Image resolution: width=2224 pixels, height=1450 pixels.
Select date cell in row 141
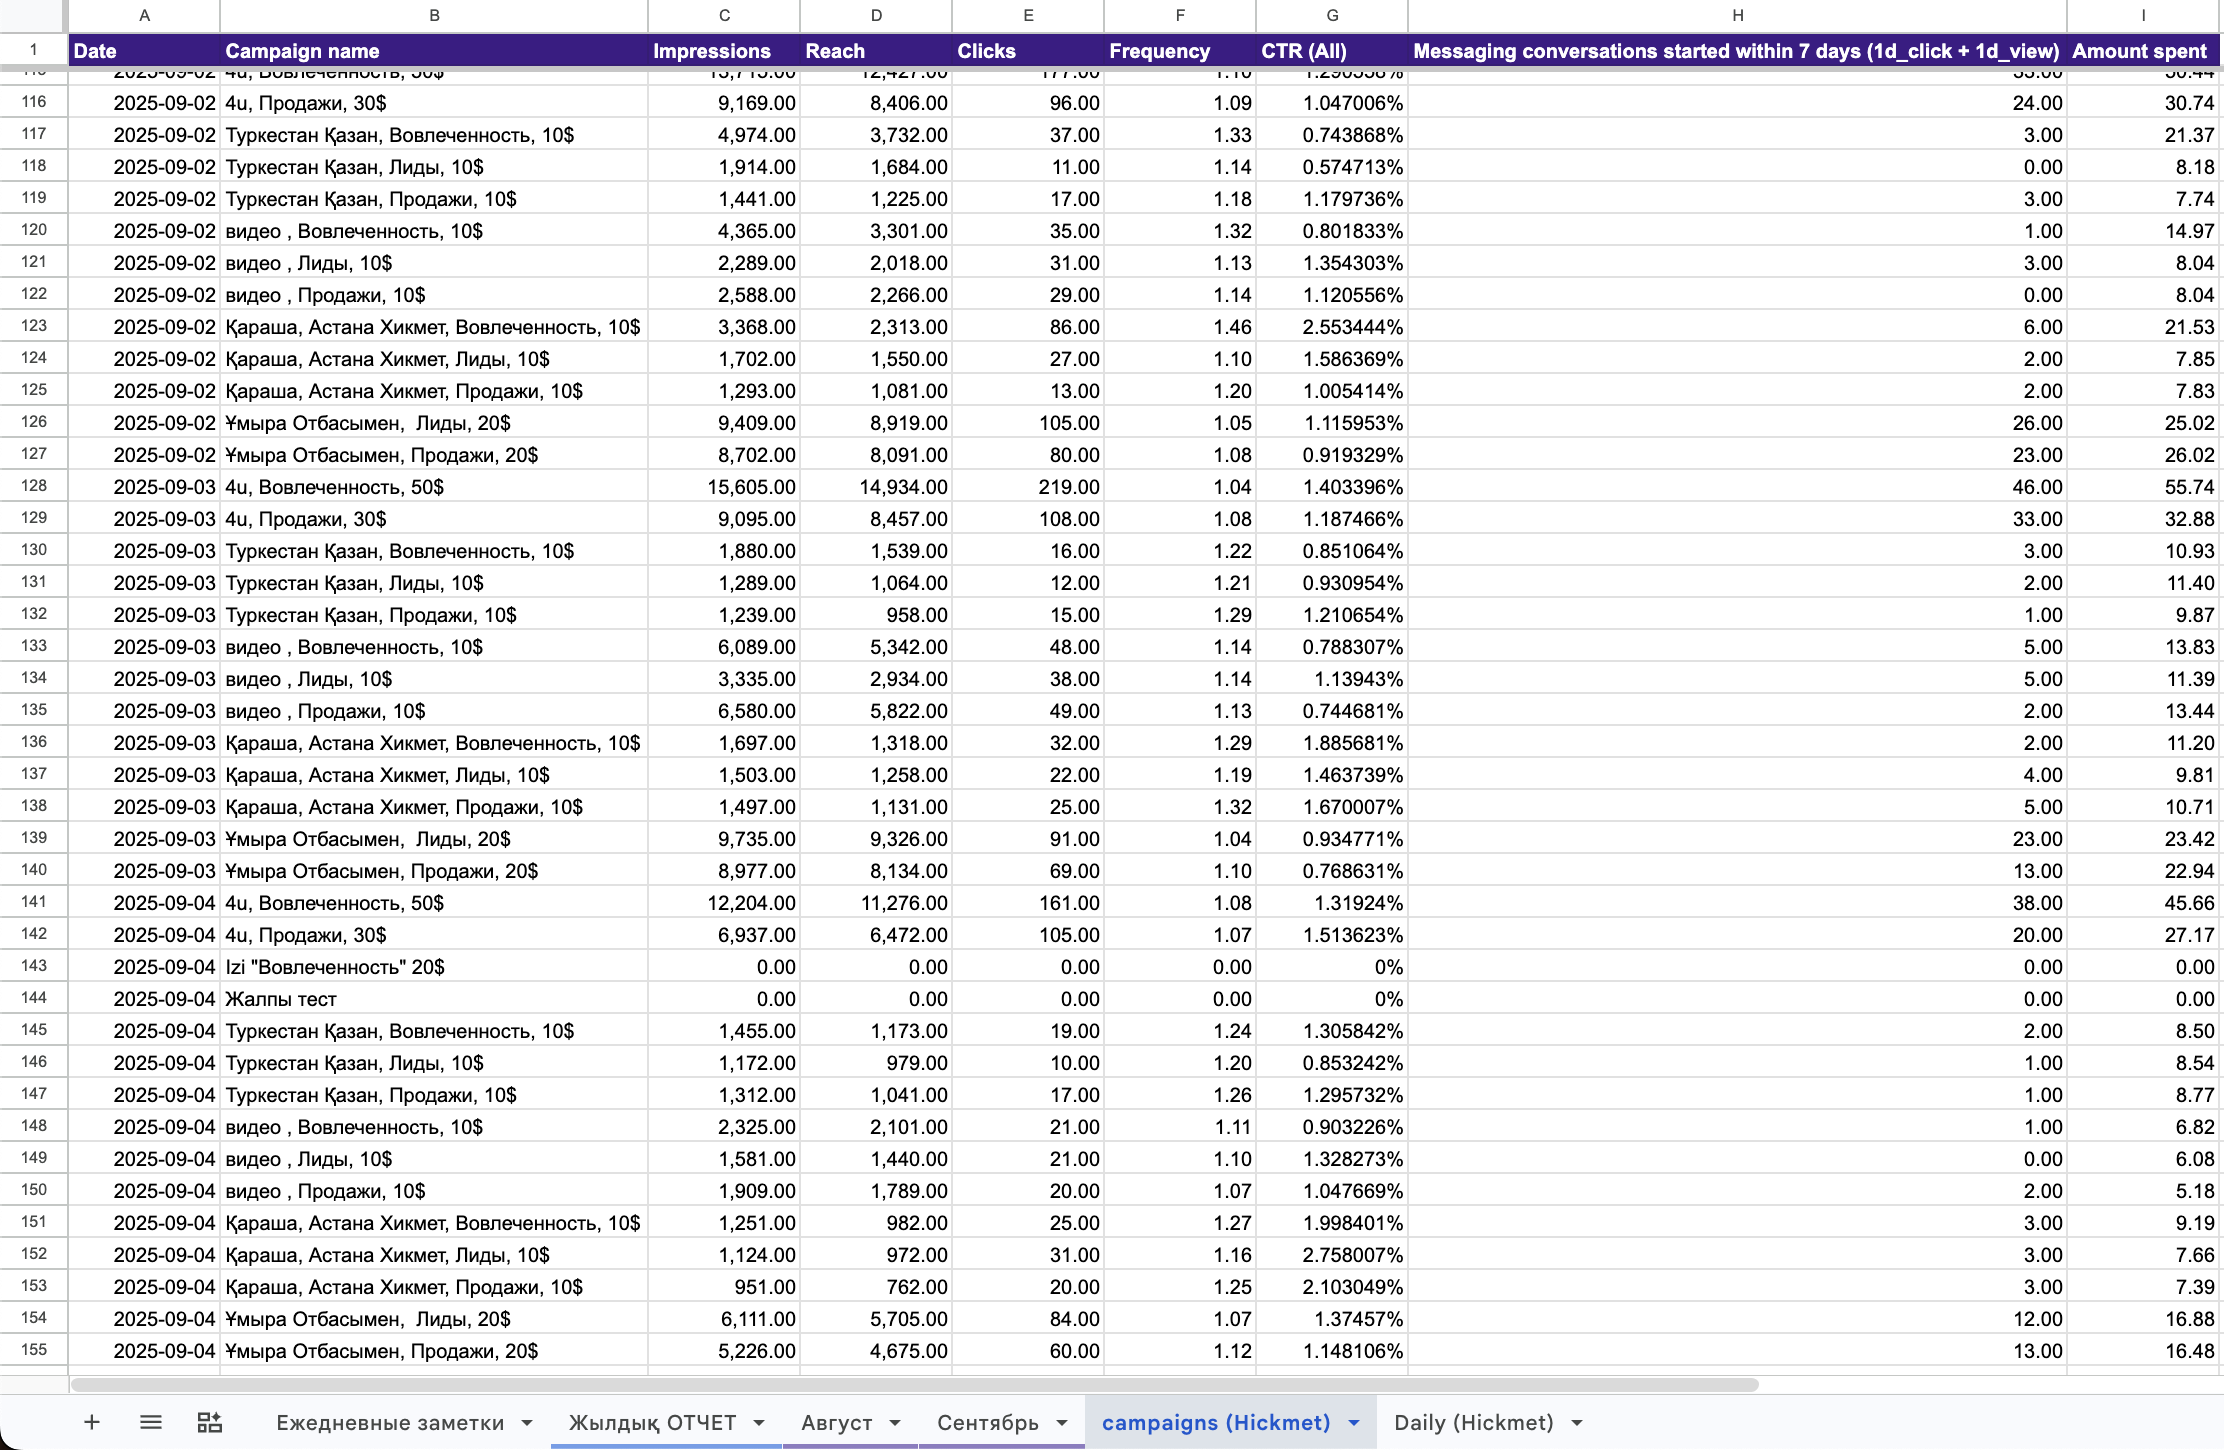[144, 903]
